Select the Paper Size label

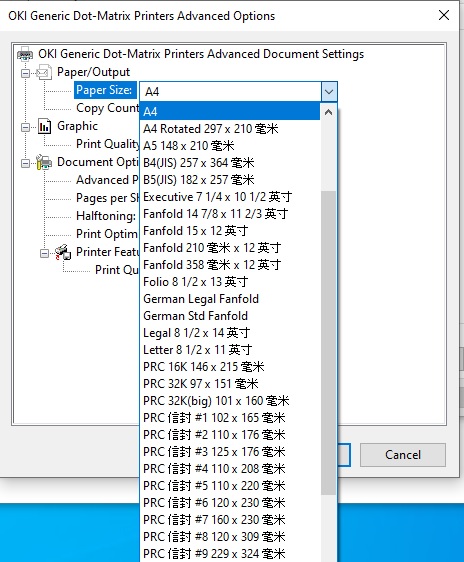pyautogui.click(x=105, y=90)
